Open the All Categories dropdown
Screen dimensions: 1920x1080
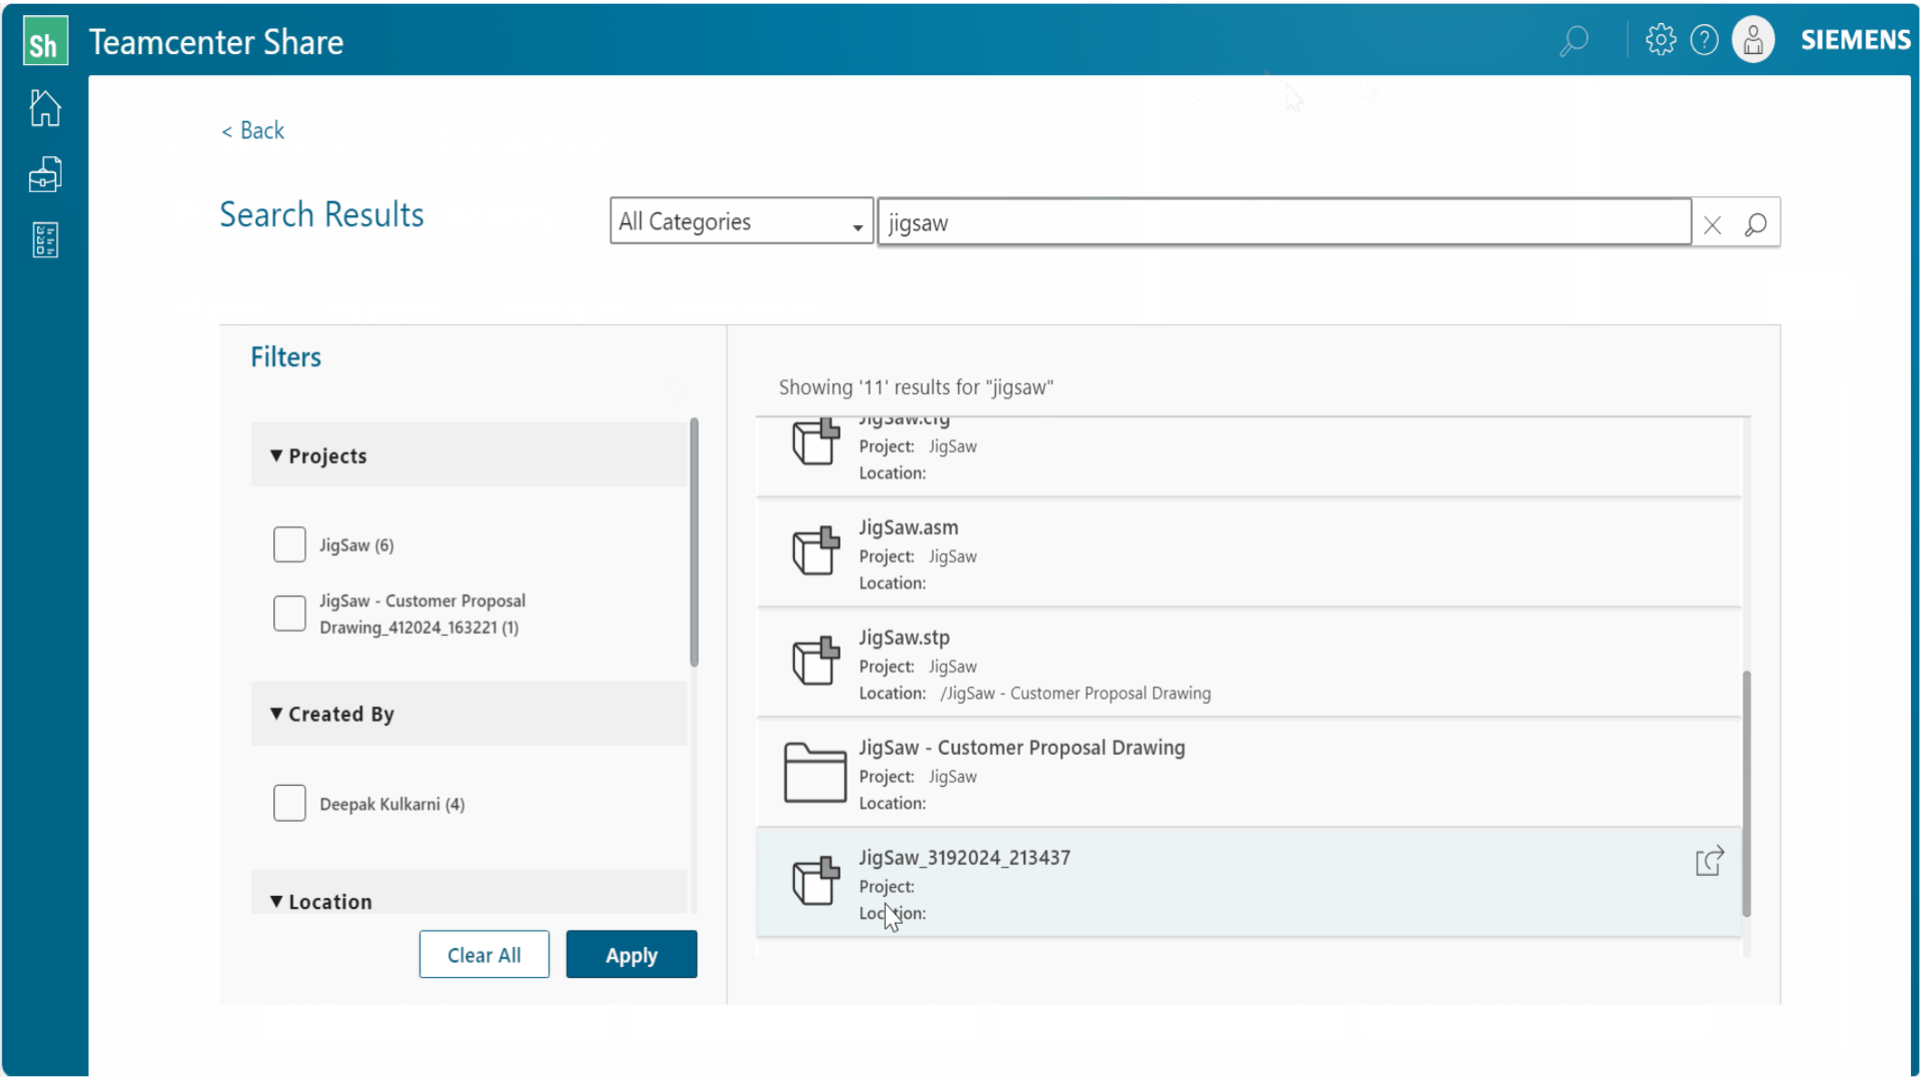pyautogui.click(x=858, y=222)
